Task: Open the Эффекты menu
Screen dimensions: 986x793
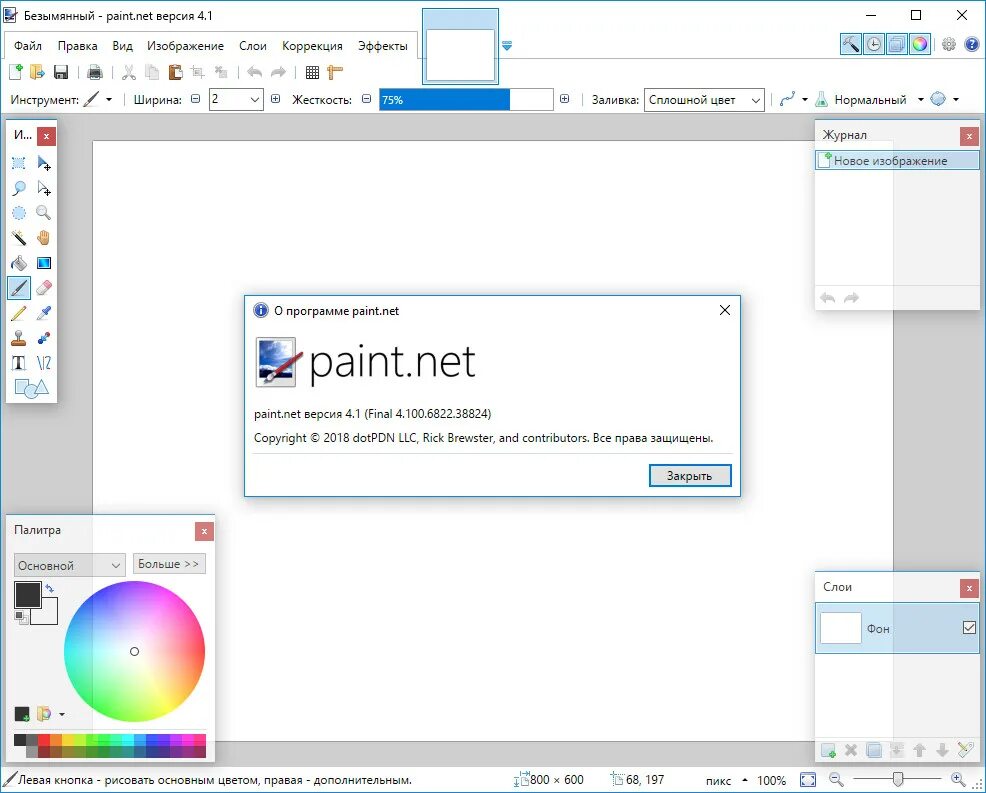Action: [x=383, y=46]
